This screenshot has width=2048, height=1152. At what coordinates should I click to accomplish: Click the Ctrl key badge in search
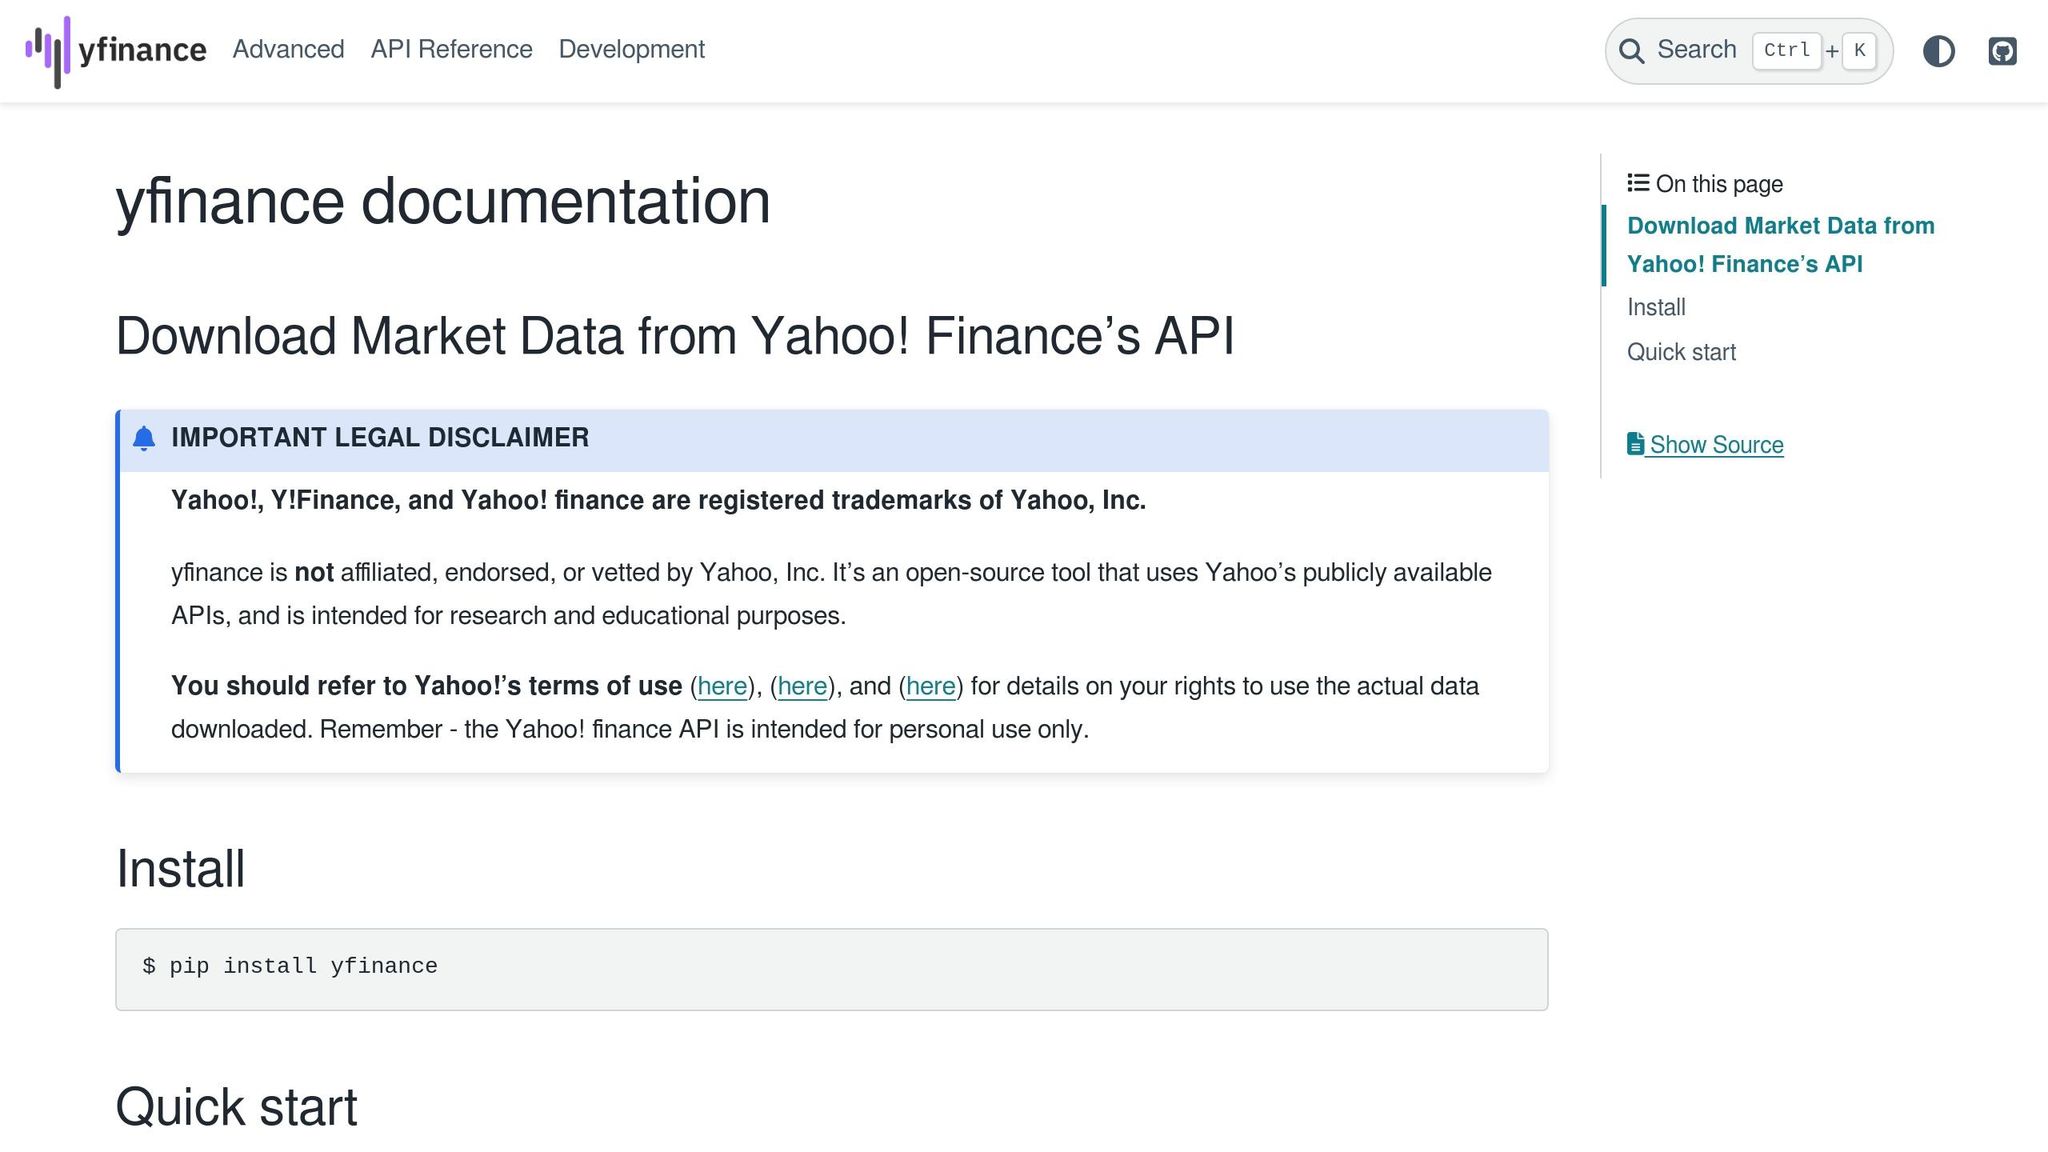coord(1787,50)
